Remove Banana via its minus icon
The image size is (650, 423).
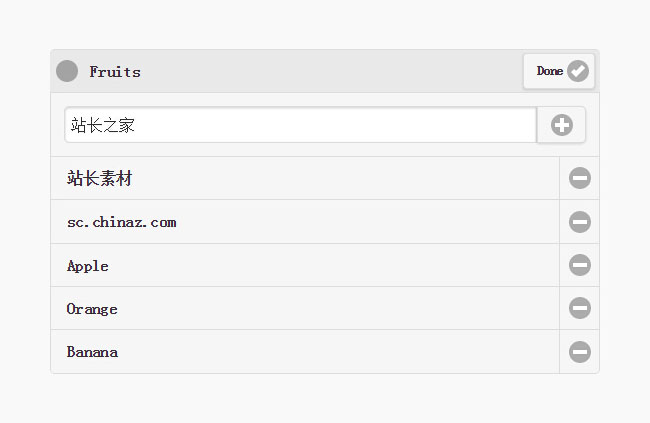580,352
